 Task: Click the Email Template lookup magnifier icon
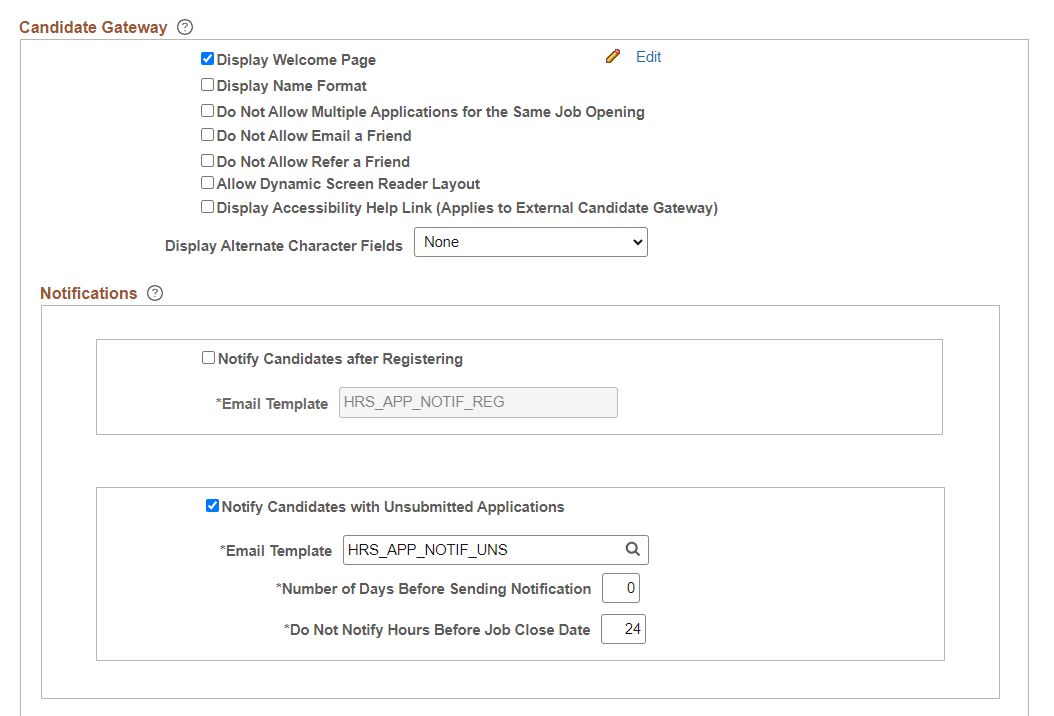pyautogui.click(x=633, y=549)
